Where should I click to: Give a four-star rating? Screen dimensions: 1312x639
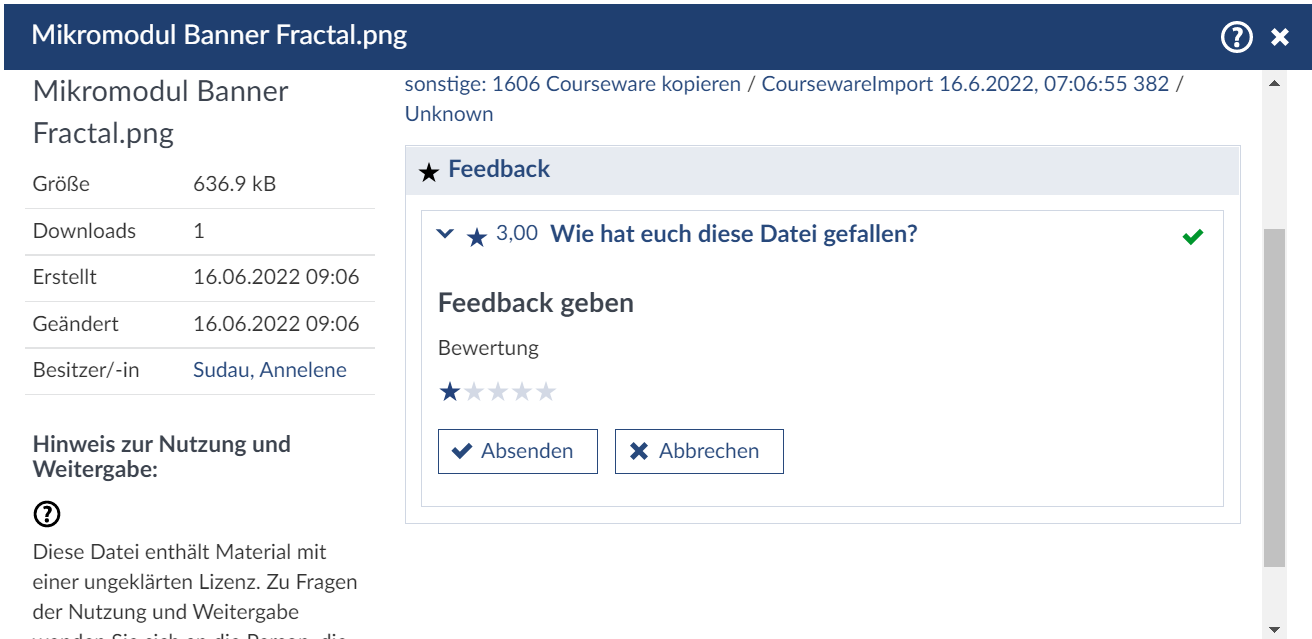[x=522, y=392]
